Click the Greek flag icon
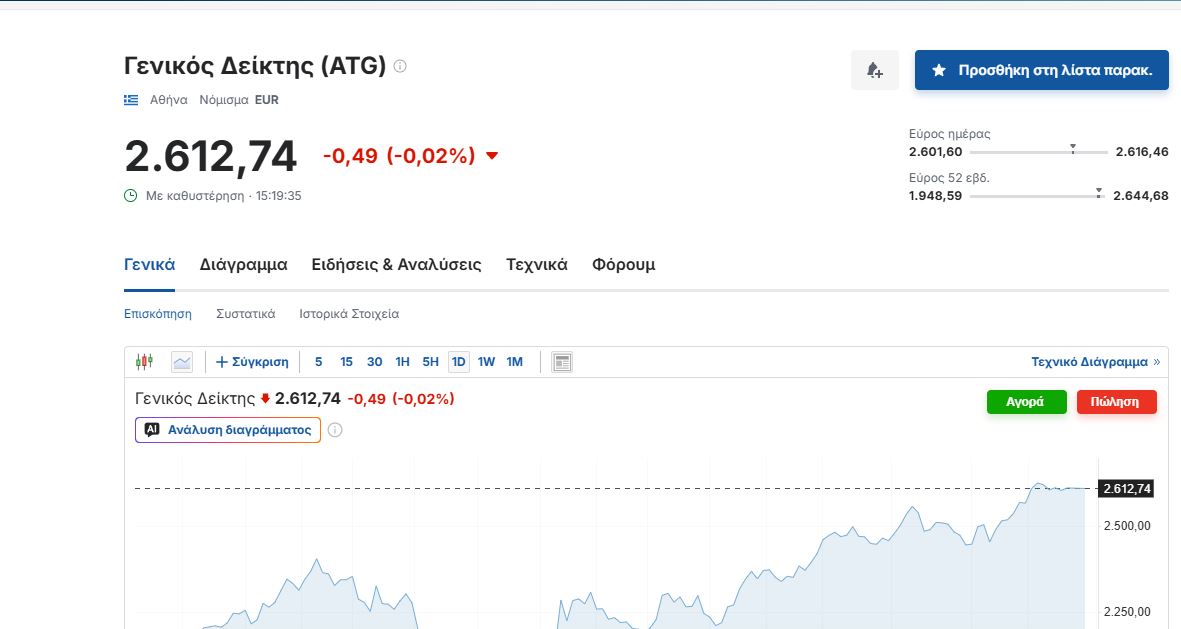Screen dimensions: 1181x629 [131, 99]
